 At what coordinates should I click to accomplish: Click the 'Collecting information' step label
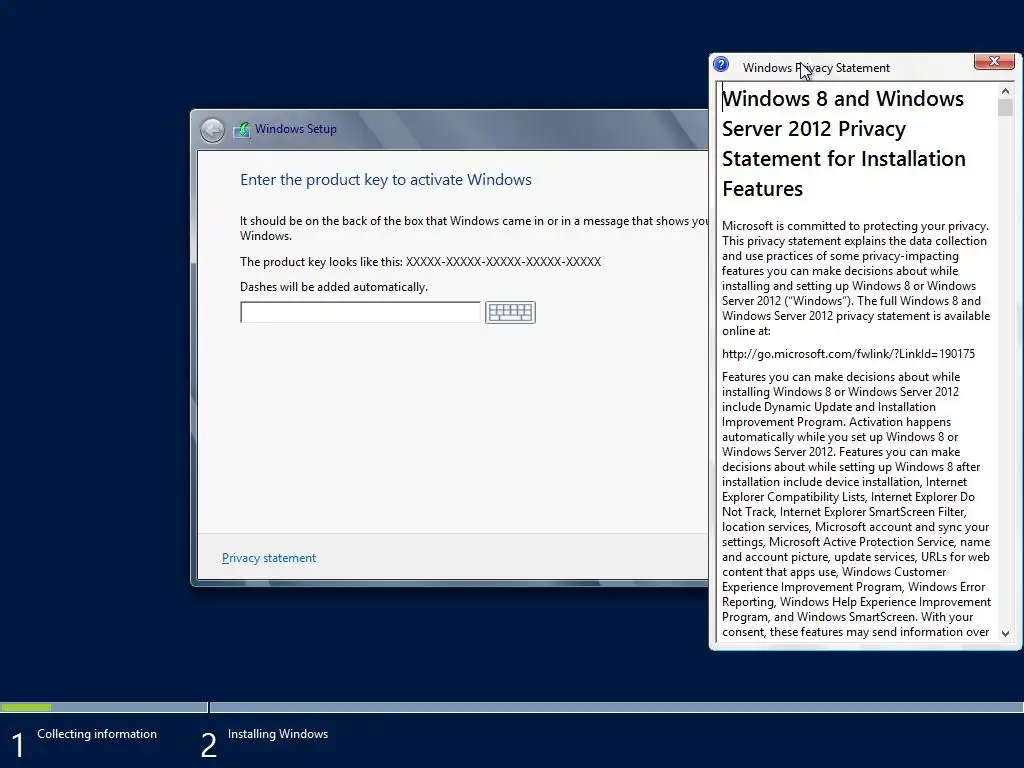97,734
